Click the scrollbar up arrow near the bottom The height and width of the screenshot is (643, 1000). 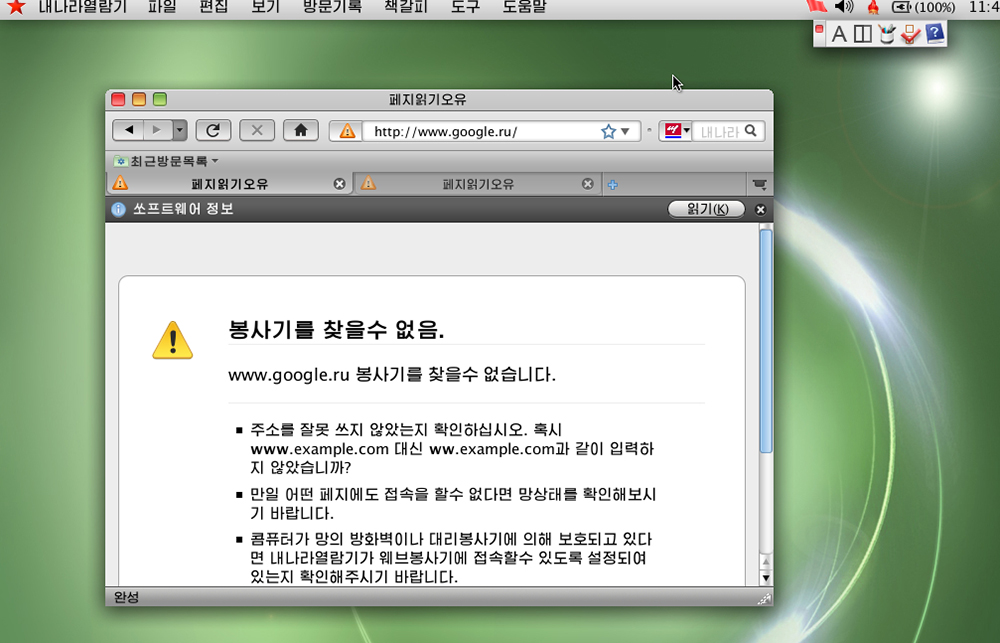[766, 562]
